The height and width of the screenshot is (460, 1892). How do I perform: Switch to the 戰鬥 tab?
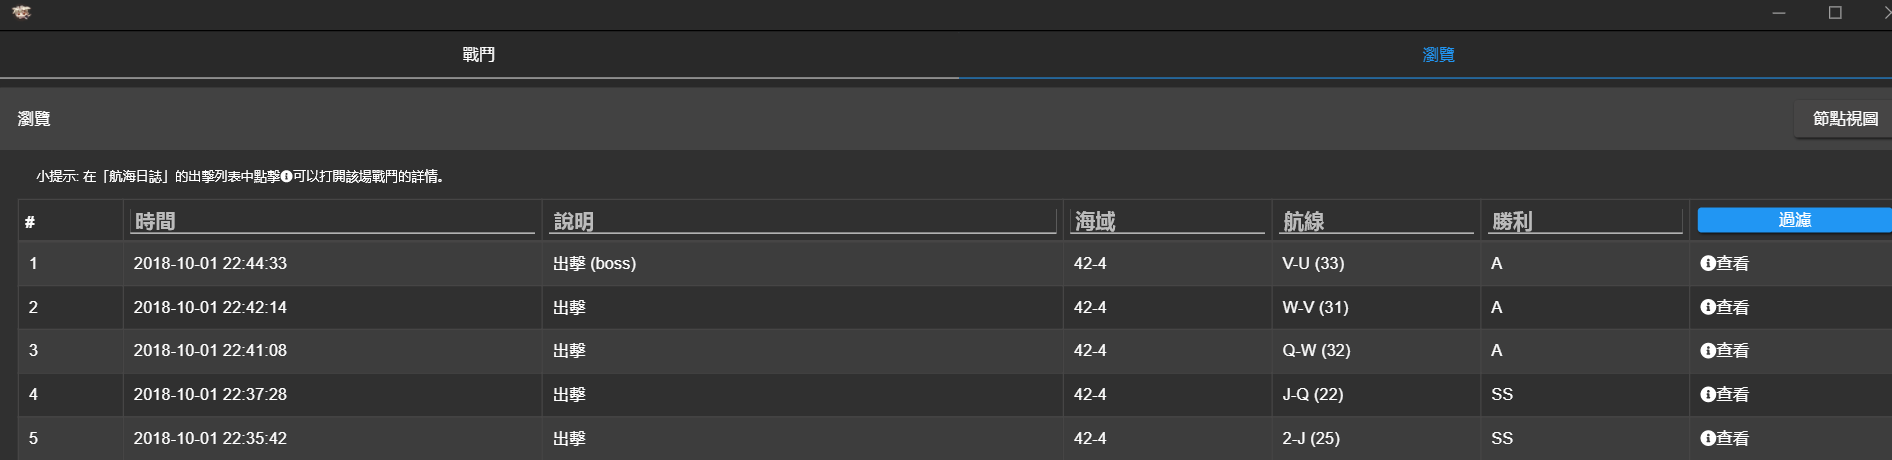click(x=478, y=55)
